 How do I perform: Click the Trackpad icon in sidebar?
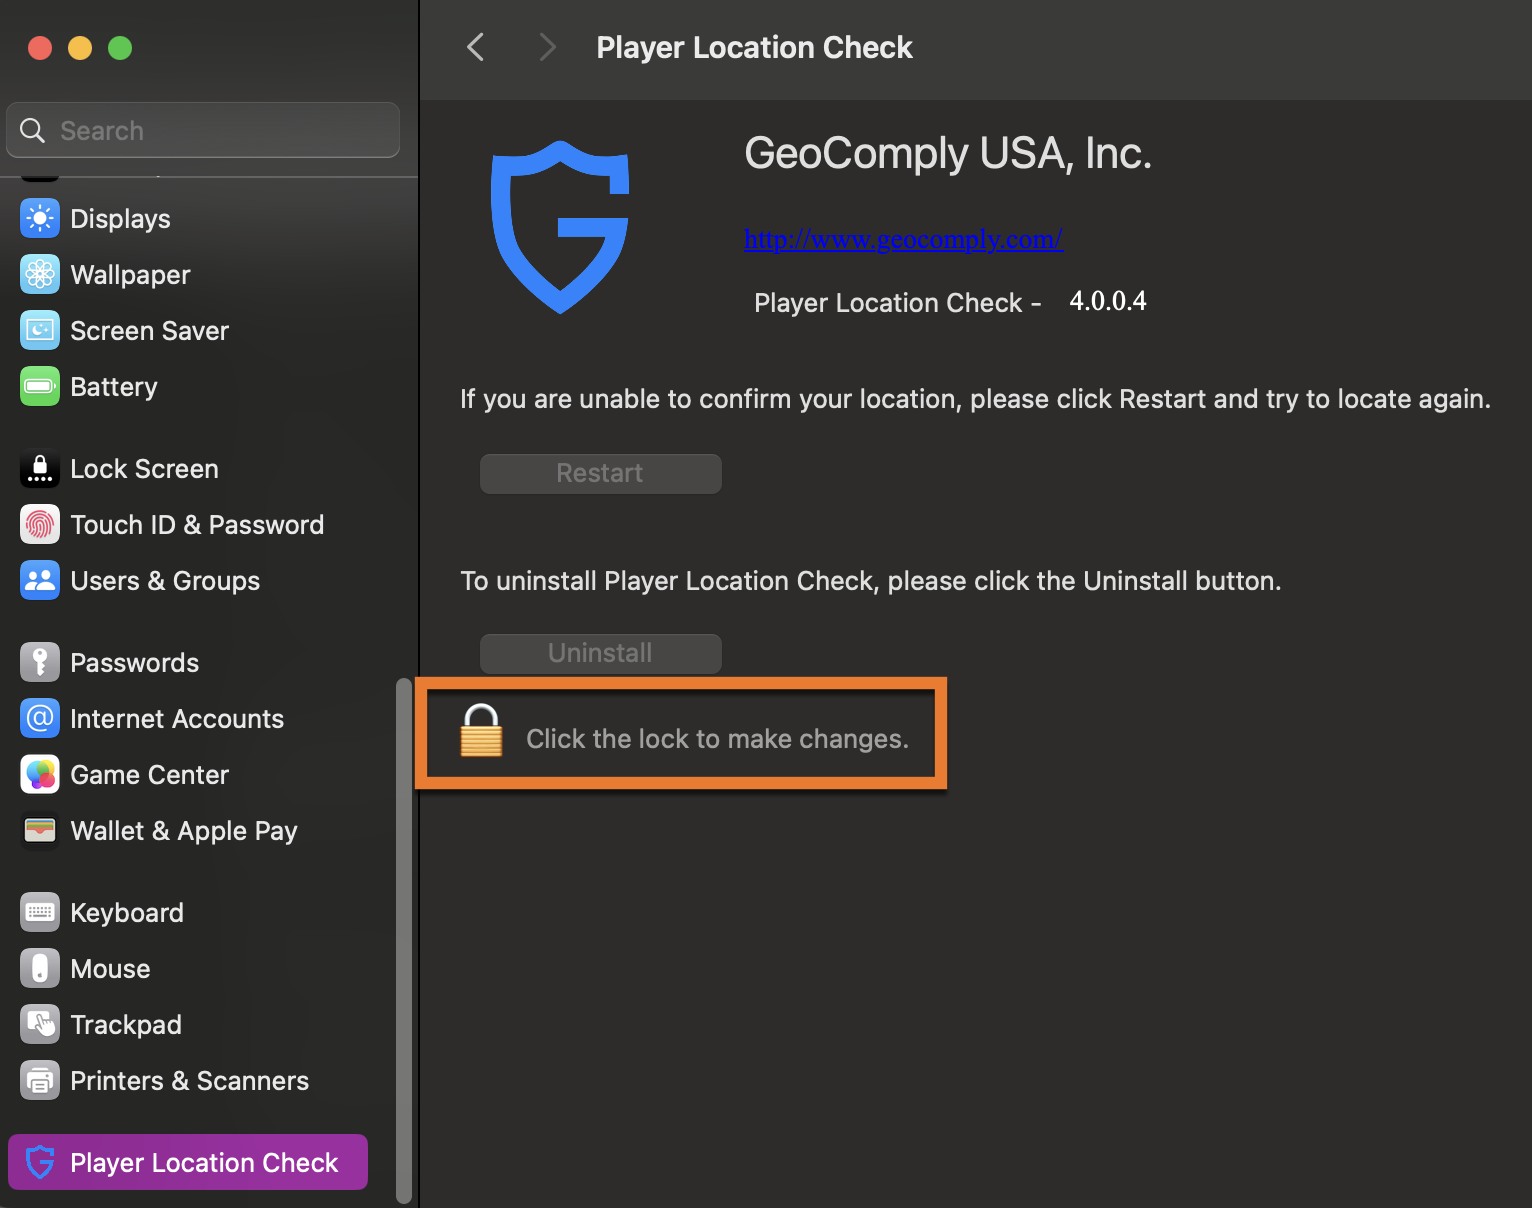(40, 1024)
